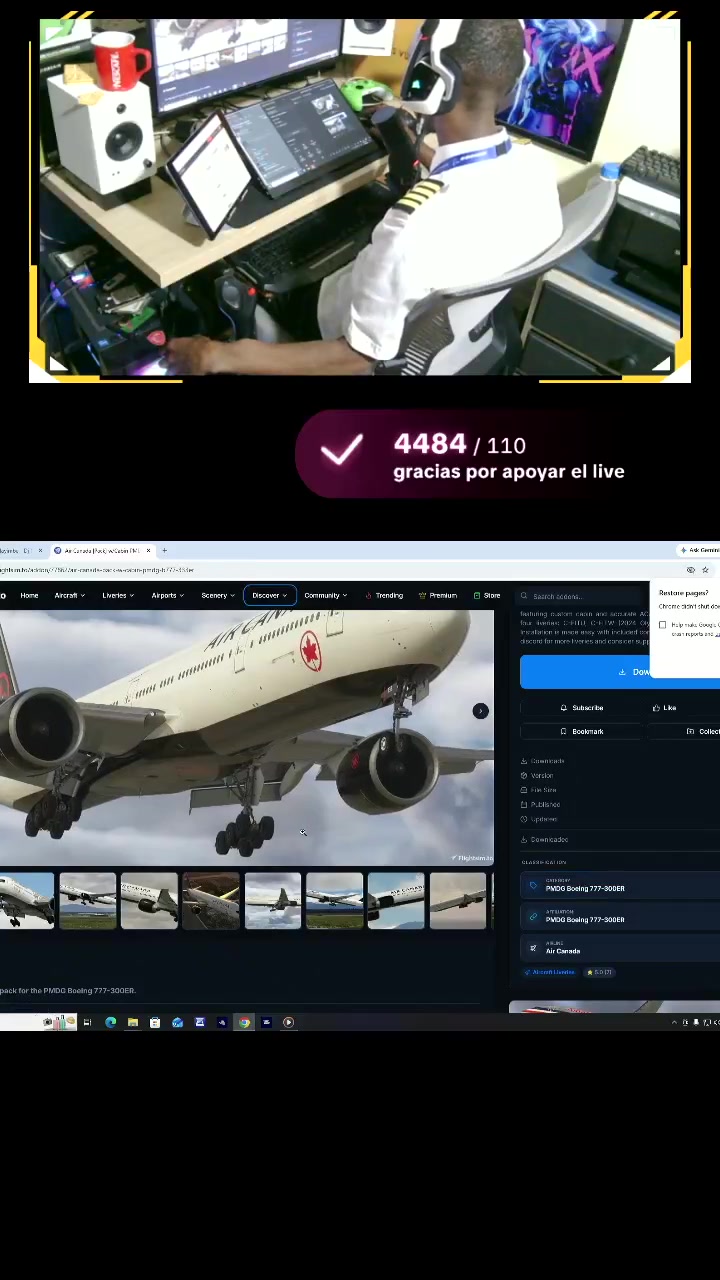720x1280 pixels.
Task: Open Microsoft Edge from the taskbar
Action: coord(110,1022)
